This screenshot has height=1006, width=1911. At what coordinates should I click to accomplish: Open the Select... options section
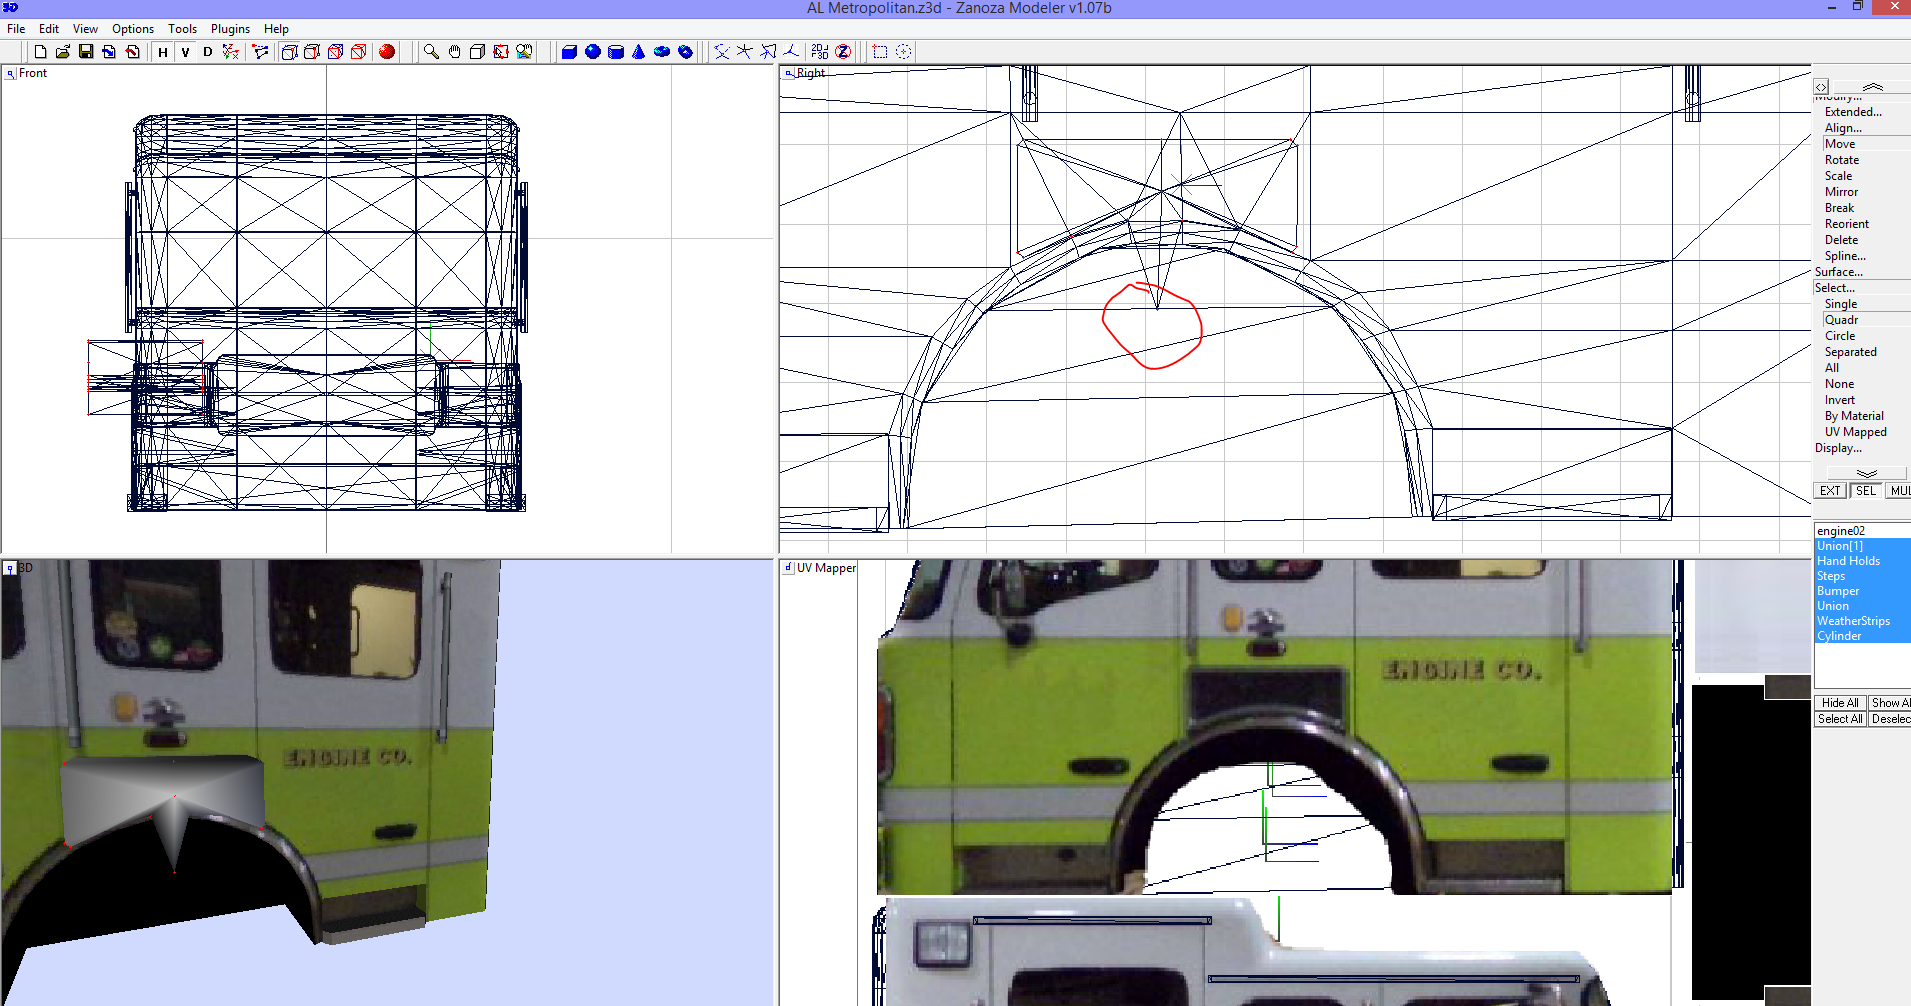(1838, 287)
